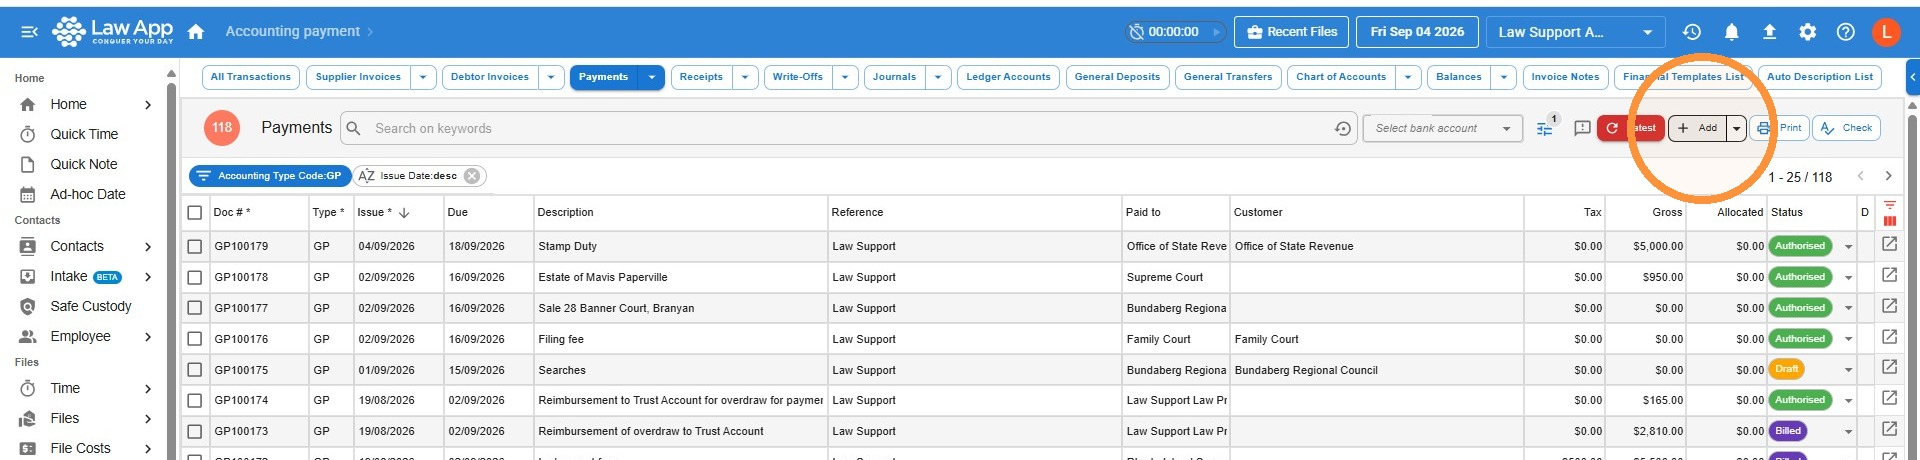Click the Print button
The image size is (1920, 460).
(1780, 128)
